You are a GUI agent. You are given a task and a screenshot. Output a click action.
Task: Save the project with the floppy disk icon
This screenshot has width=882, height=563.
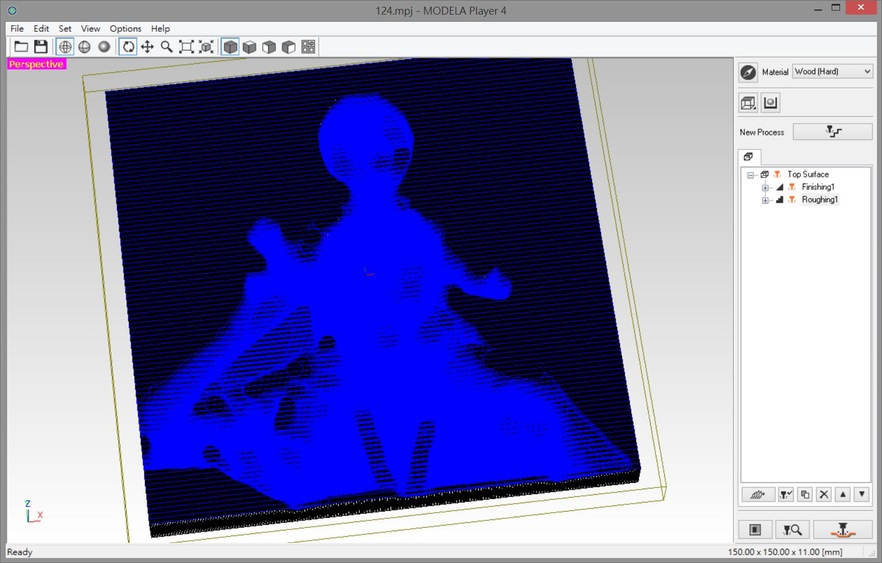pyautogui.click(x=40, y=47)
